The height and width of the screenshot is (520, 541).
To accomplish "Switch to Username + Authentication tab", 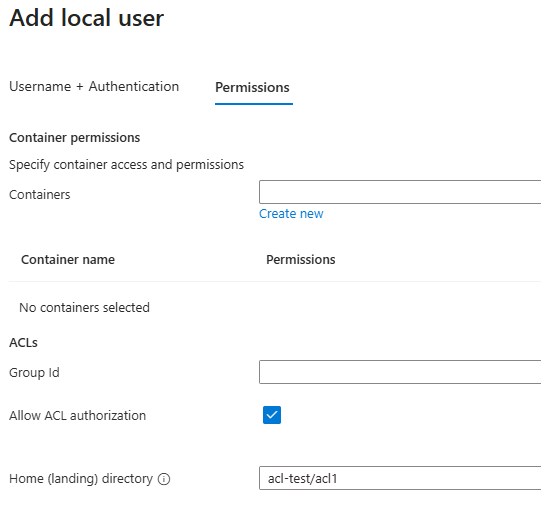I will click(x=94, y=87).
